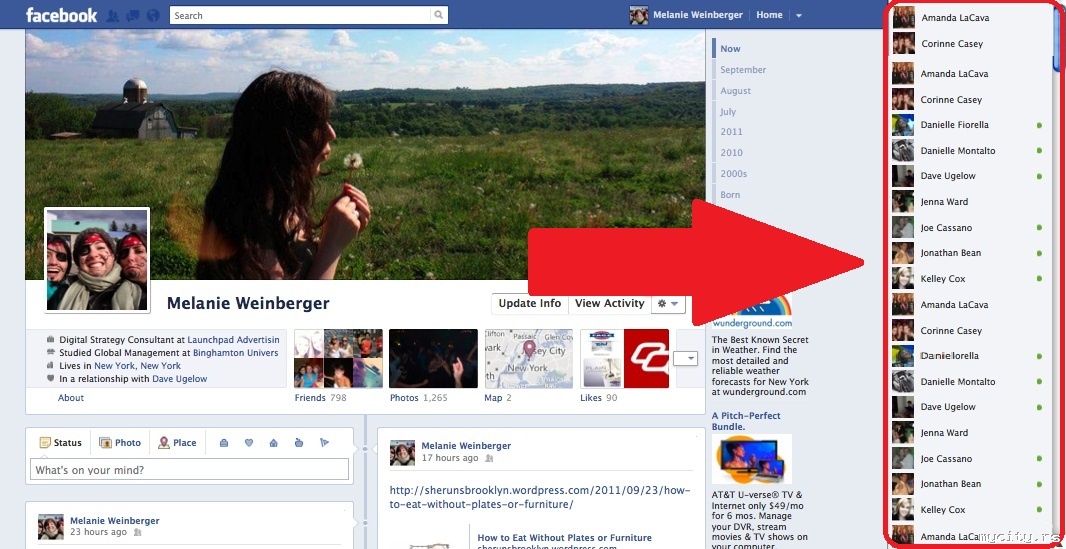Open the Friends thumbnail box
This screenshot has width=1066, height=549.
click(338, 359)
